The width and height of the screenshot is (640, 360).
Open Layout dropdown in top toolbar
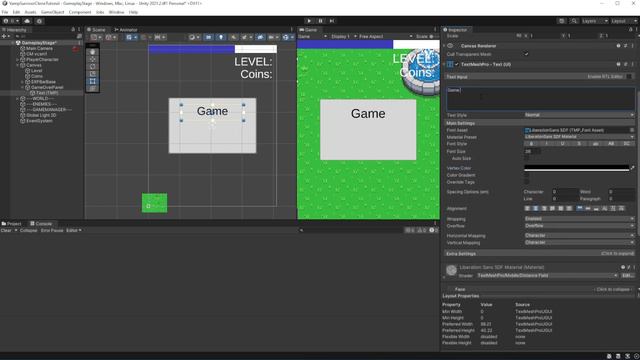(x=624, y=21)
